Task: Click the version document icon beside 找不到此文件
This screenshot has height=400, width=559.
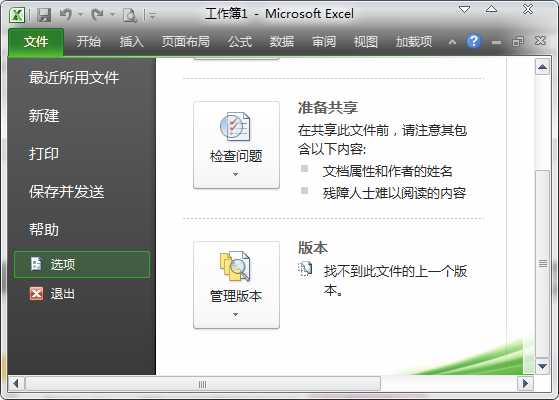Action: click(305, 269)
